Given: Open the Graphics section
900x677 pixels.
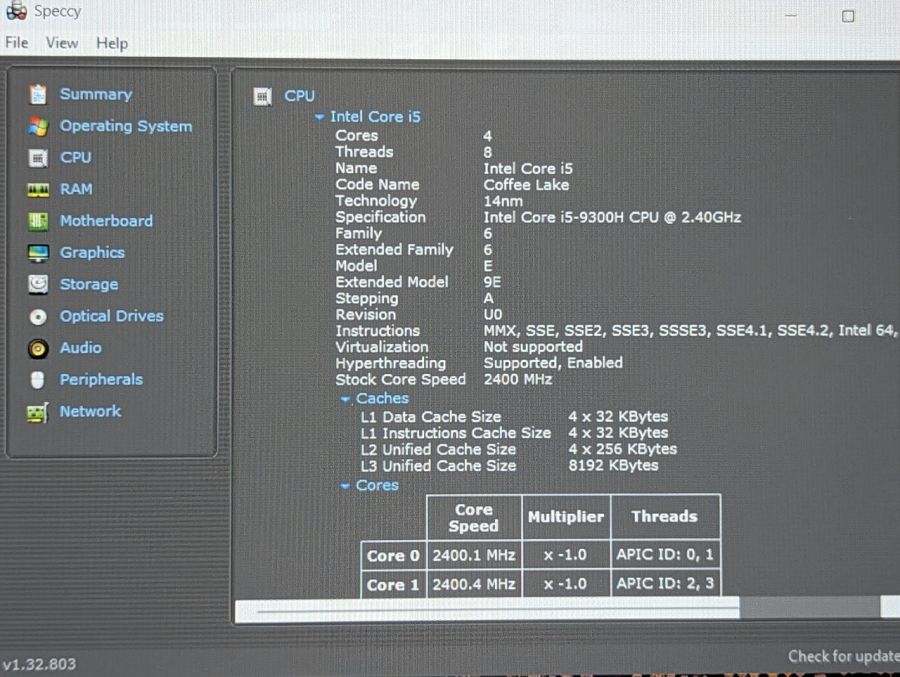Looking at the screenshot, I should click(92, 253).
